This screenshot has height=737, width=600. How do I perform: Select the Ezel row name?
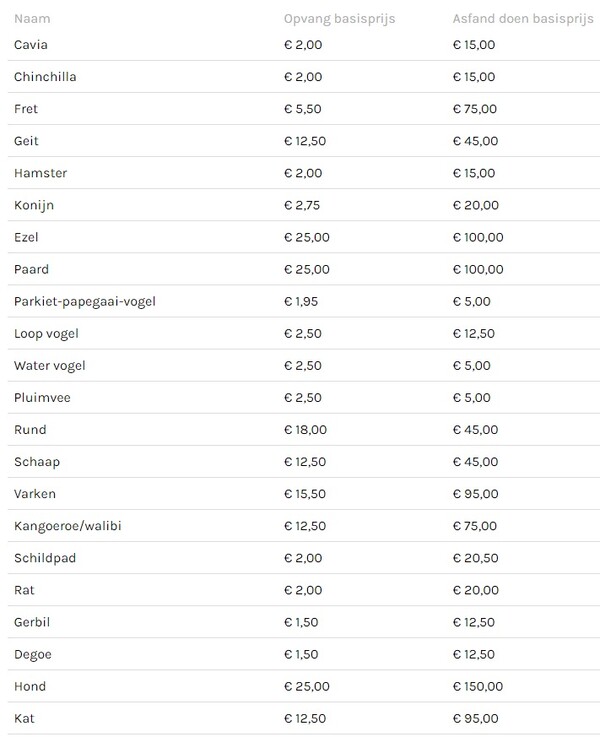(x=26, y=237)
